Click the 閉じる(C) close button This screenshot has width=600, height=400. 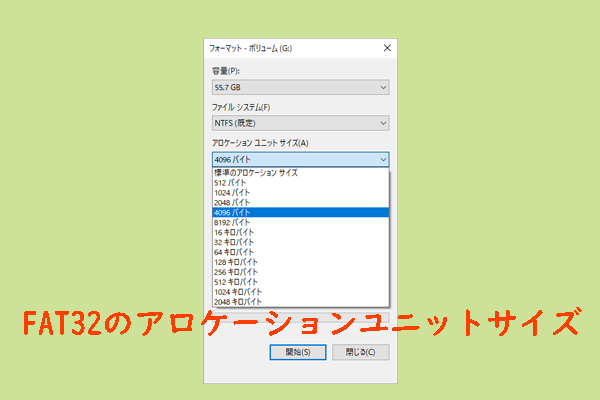[359, 352]
